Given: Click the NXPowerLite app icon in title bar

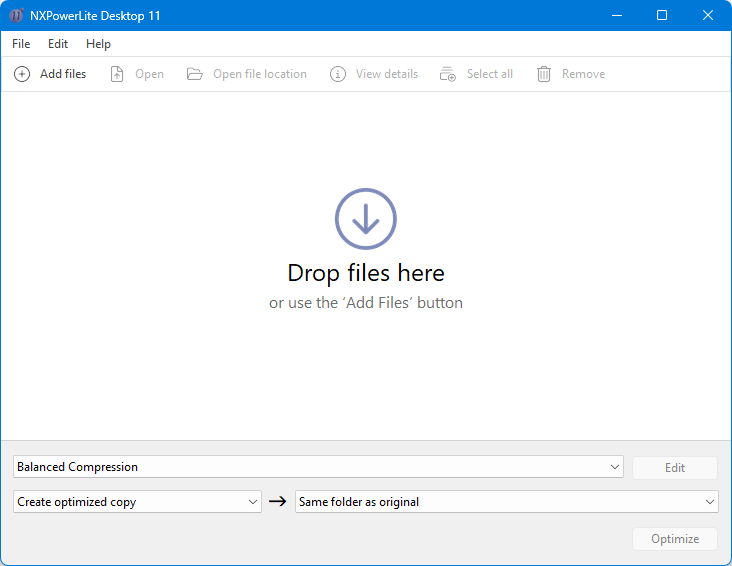Looking at the screenshot, I should [17, 16].
